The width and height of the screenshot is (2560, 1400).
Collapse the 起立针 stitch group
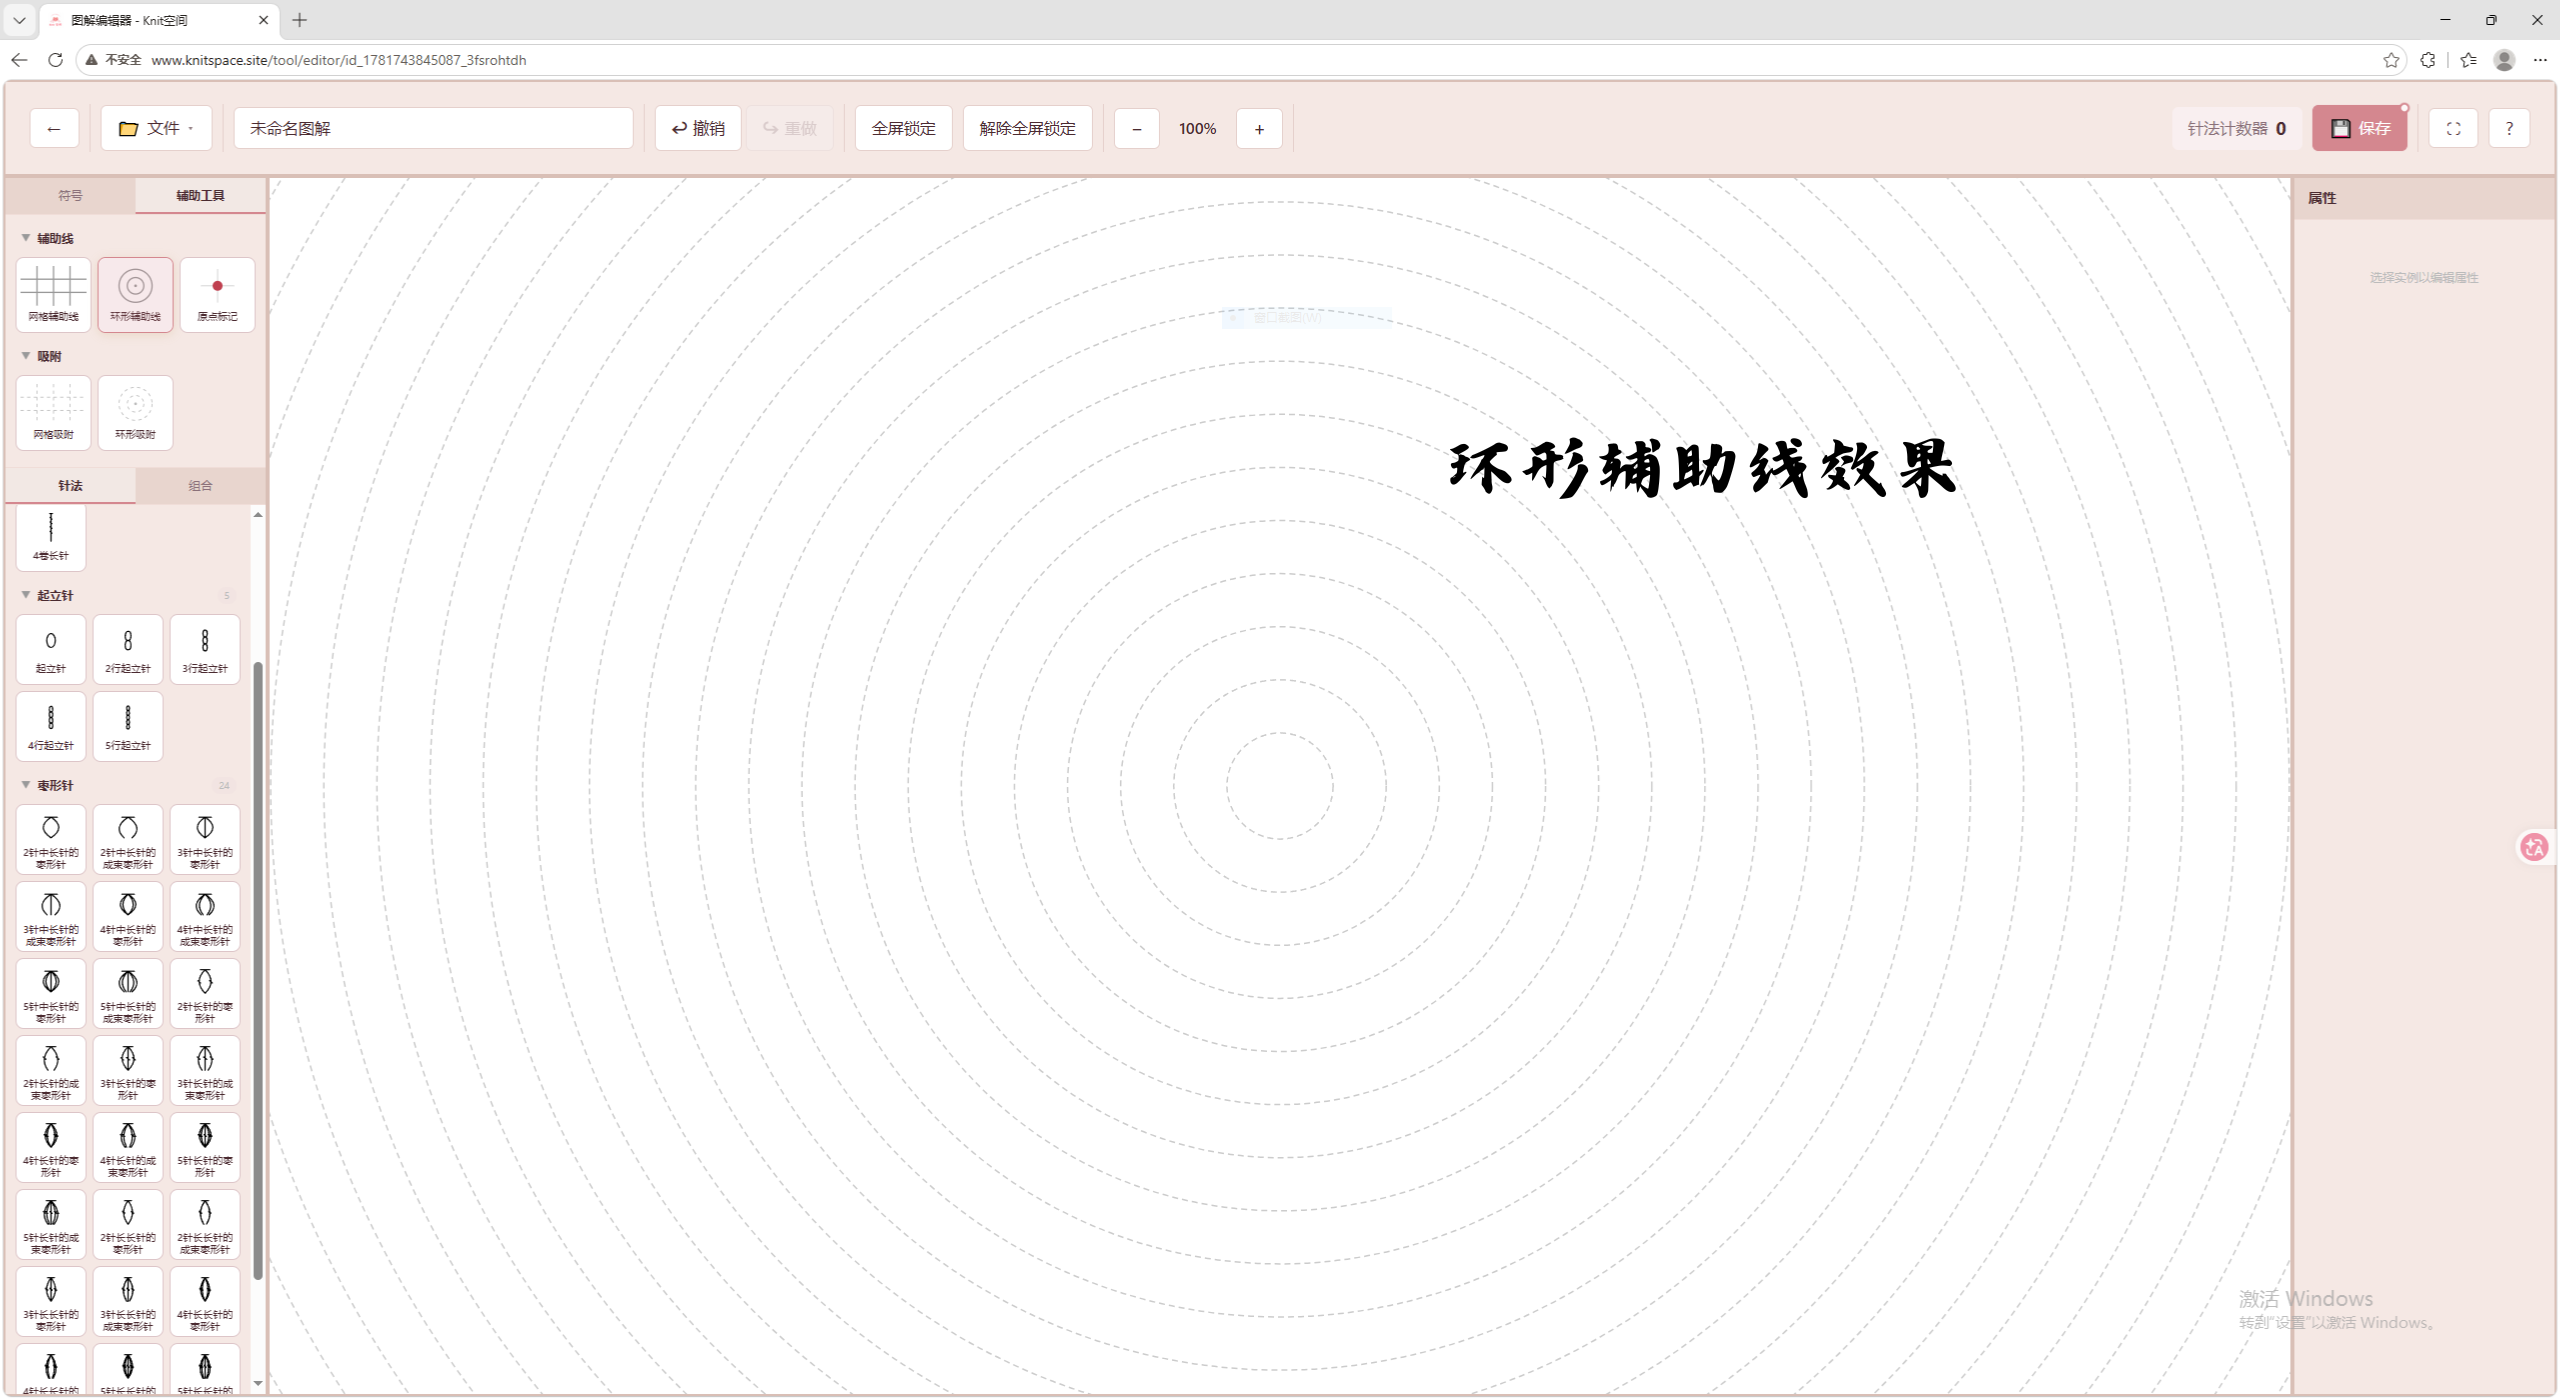48,595
